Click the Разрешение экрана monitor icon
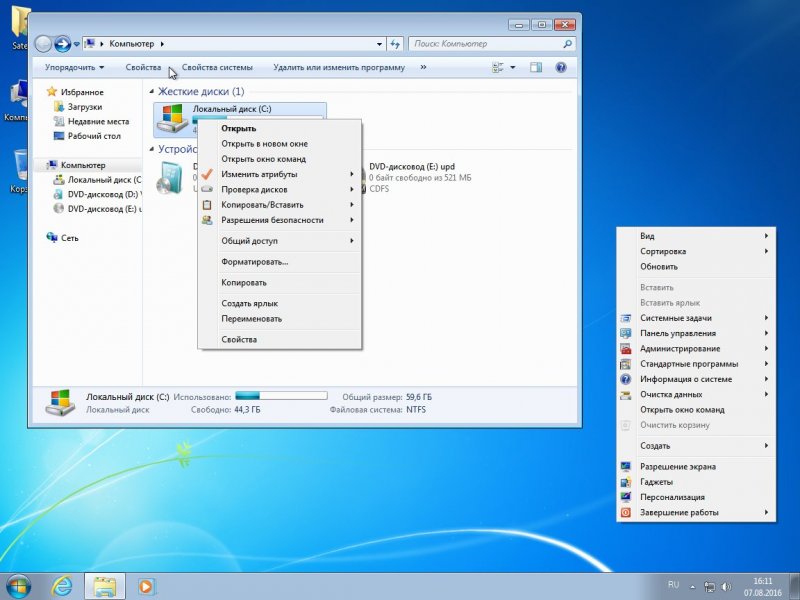 626,466
